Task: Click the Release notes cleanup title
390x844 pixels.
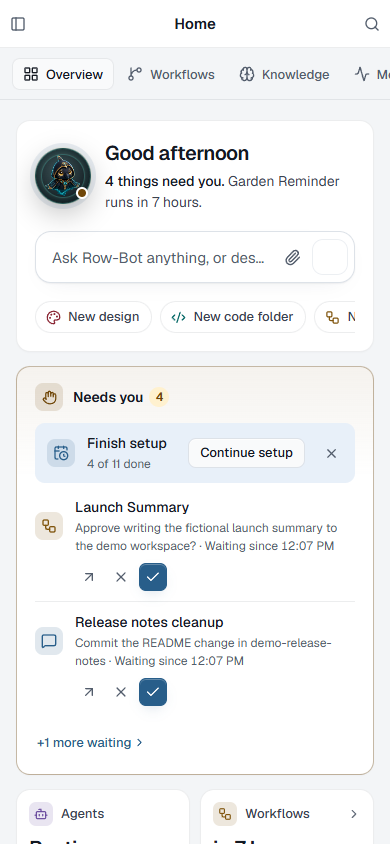Action: coord(149,622)
